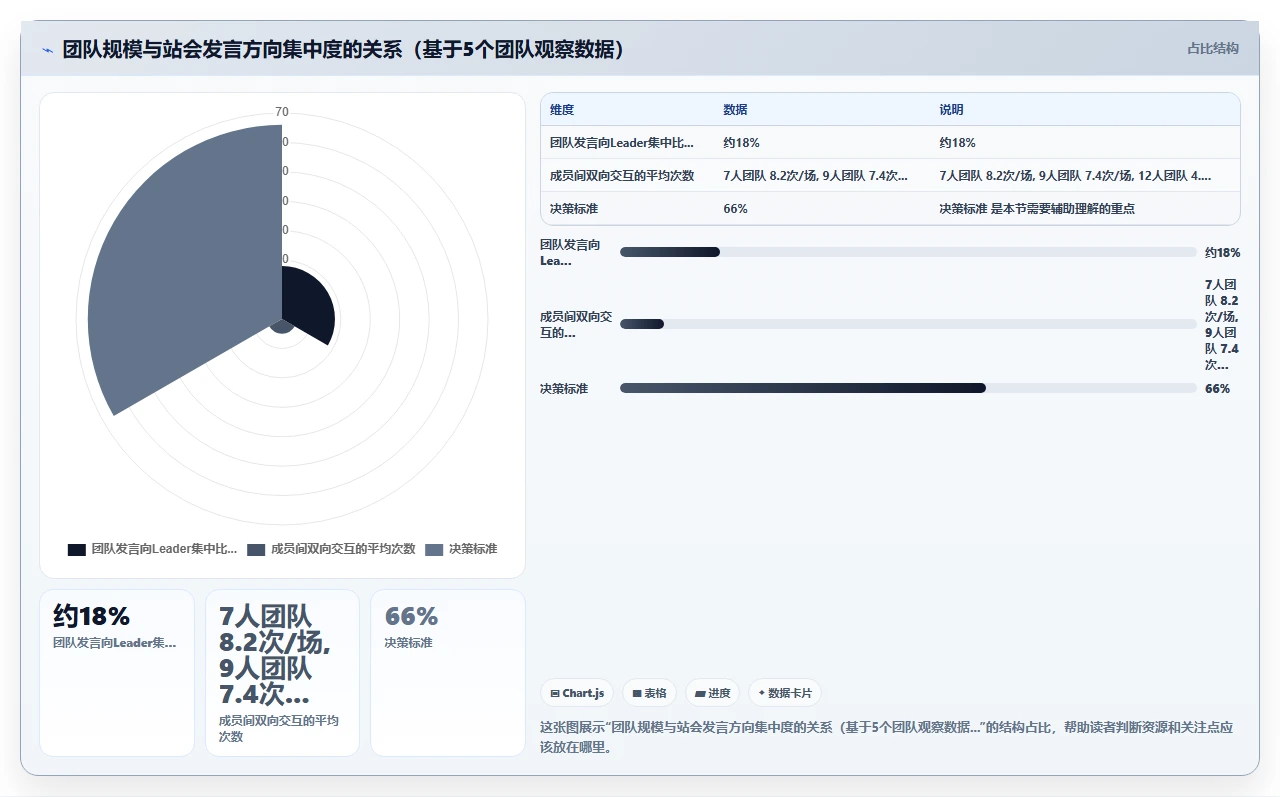Image resolution: width=1280 pixels, height=797 pixels.
Task: Click the 进度 chip
Action: [x=712, y=693]
